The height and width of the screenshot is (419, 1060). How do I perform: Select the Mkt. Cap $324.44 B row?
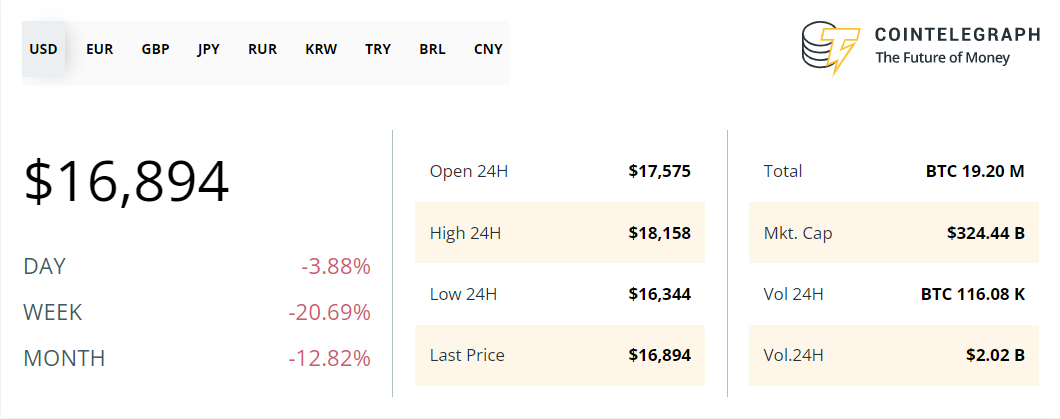point(894,232)
